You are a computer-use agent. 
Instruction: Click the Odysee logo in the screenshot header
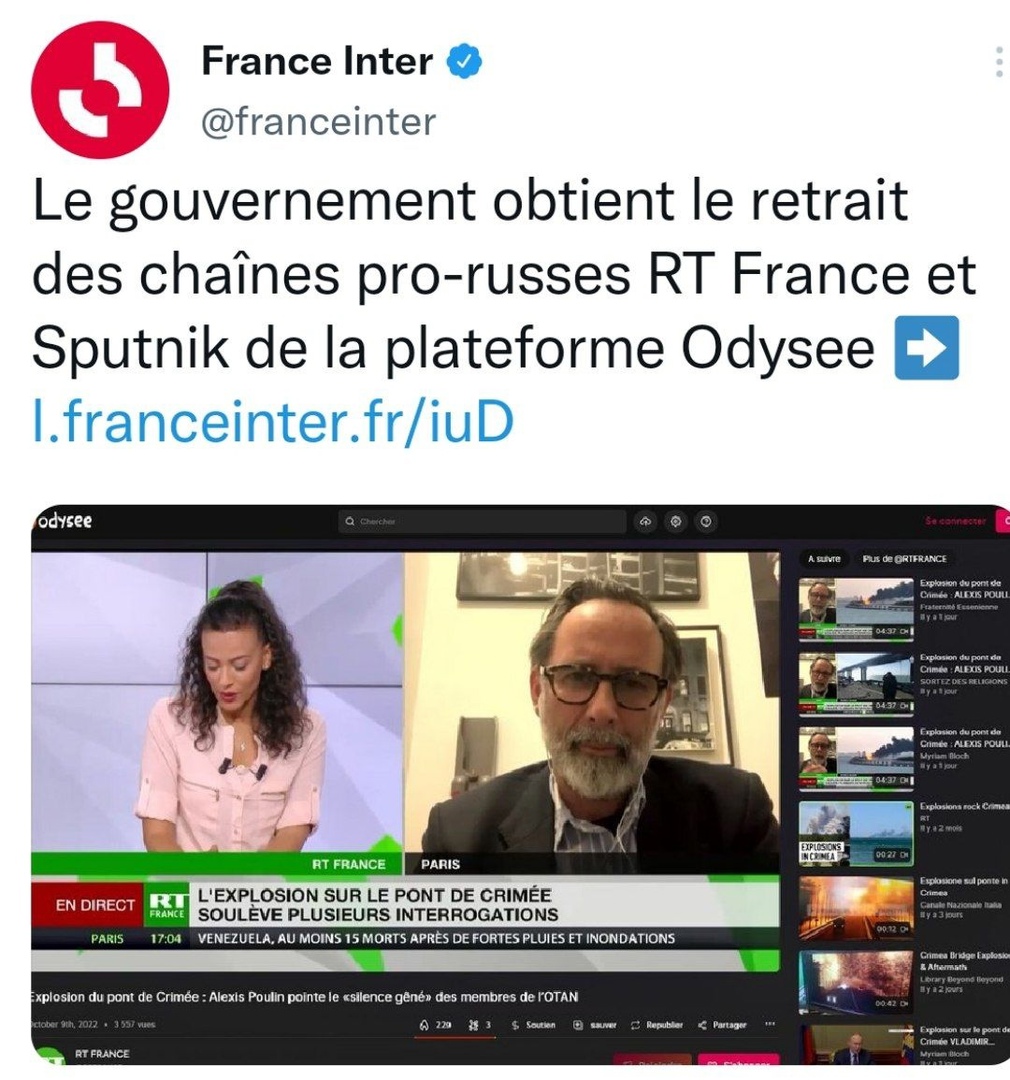[65, 521]
